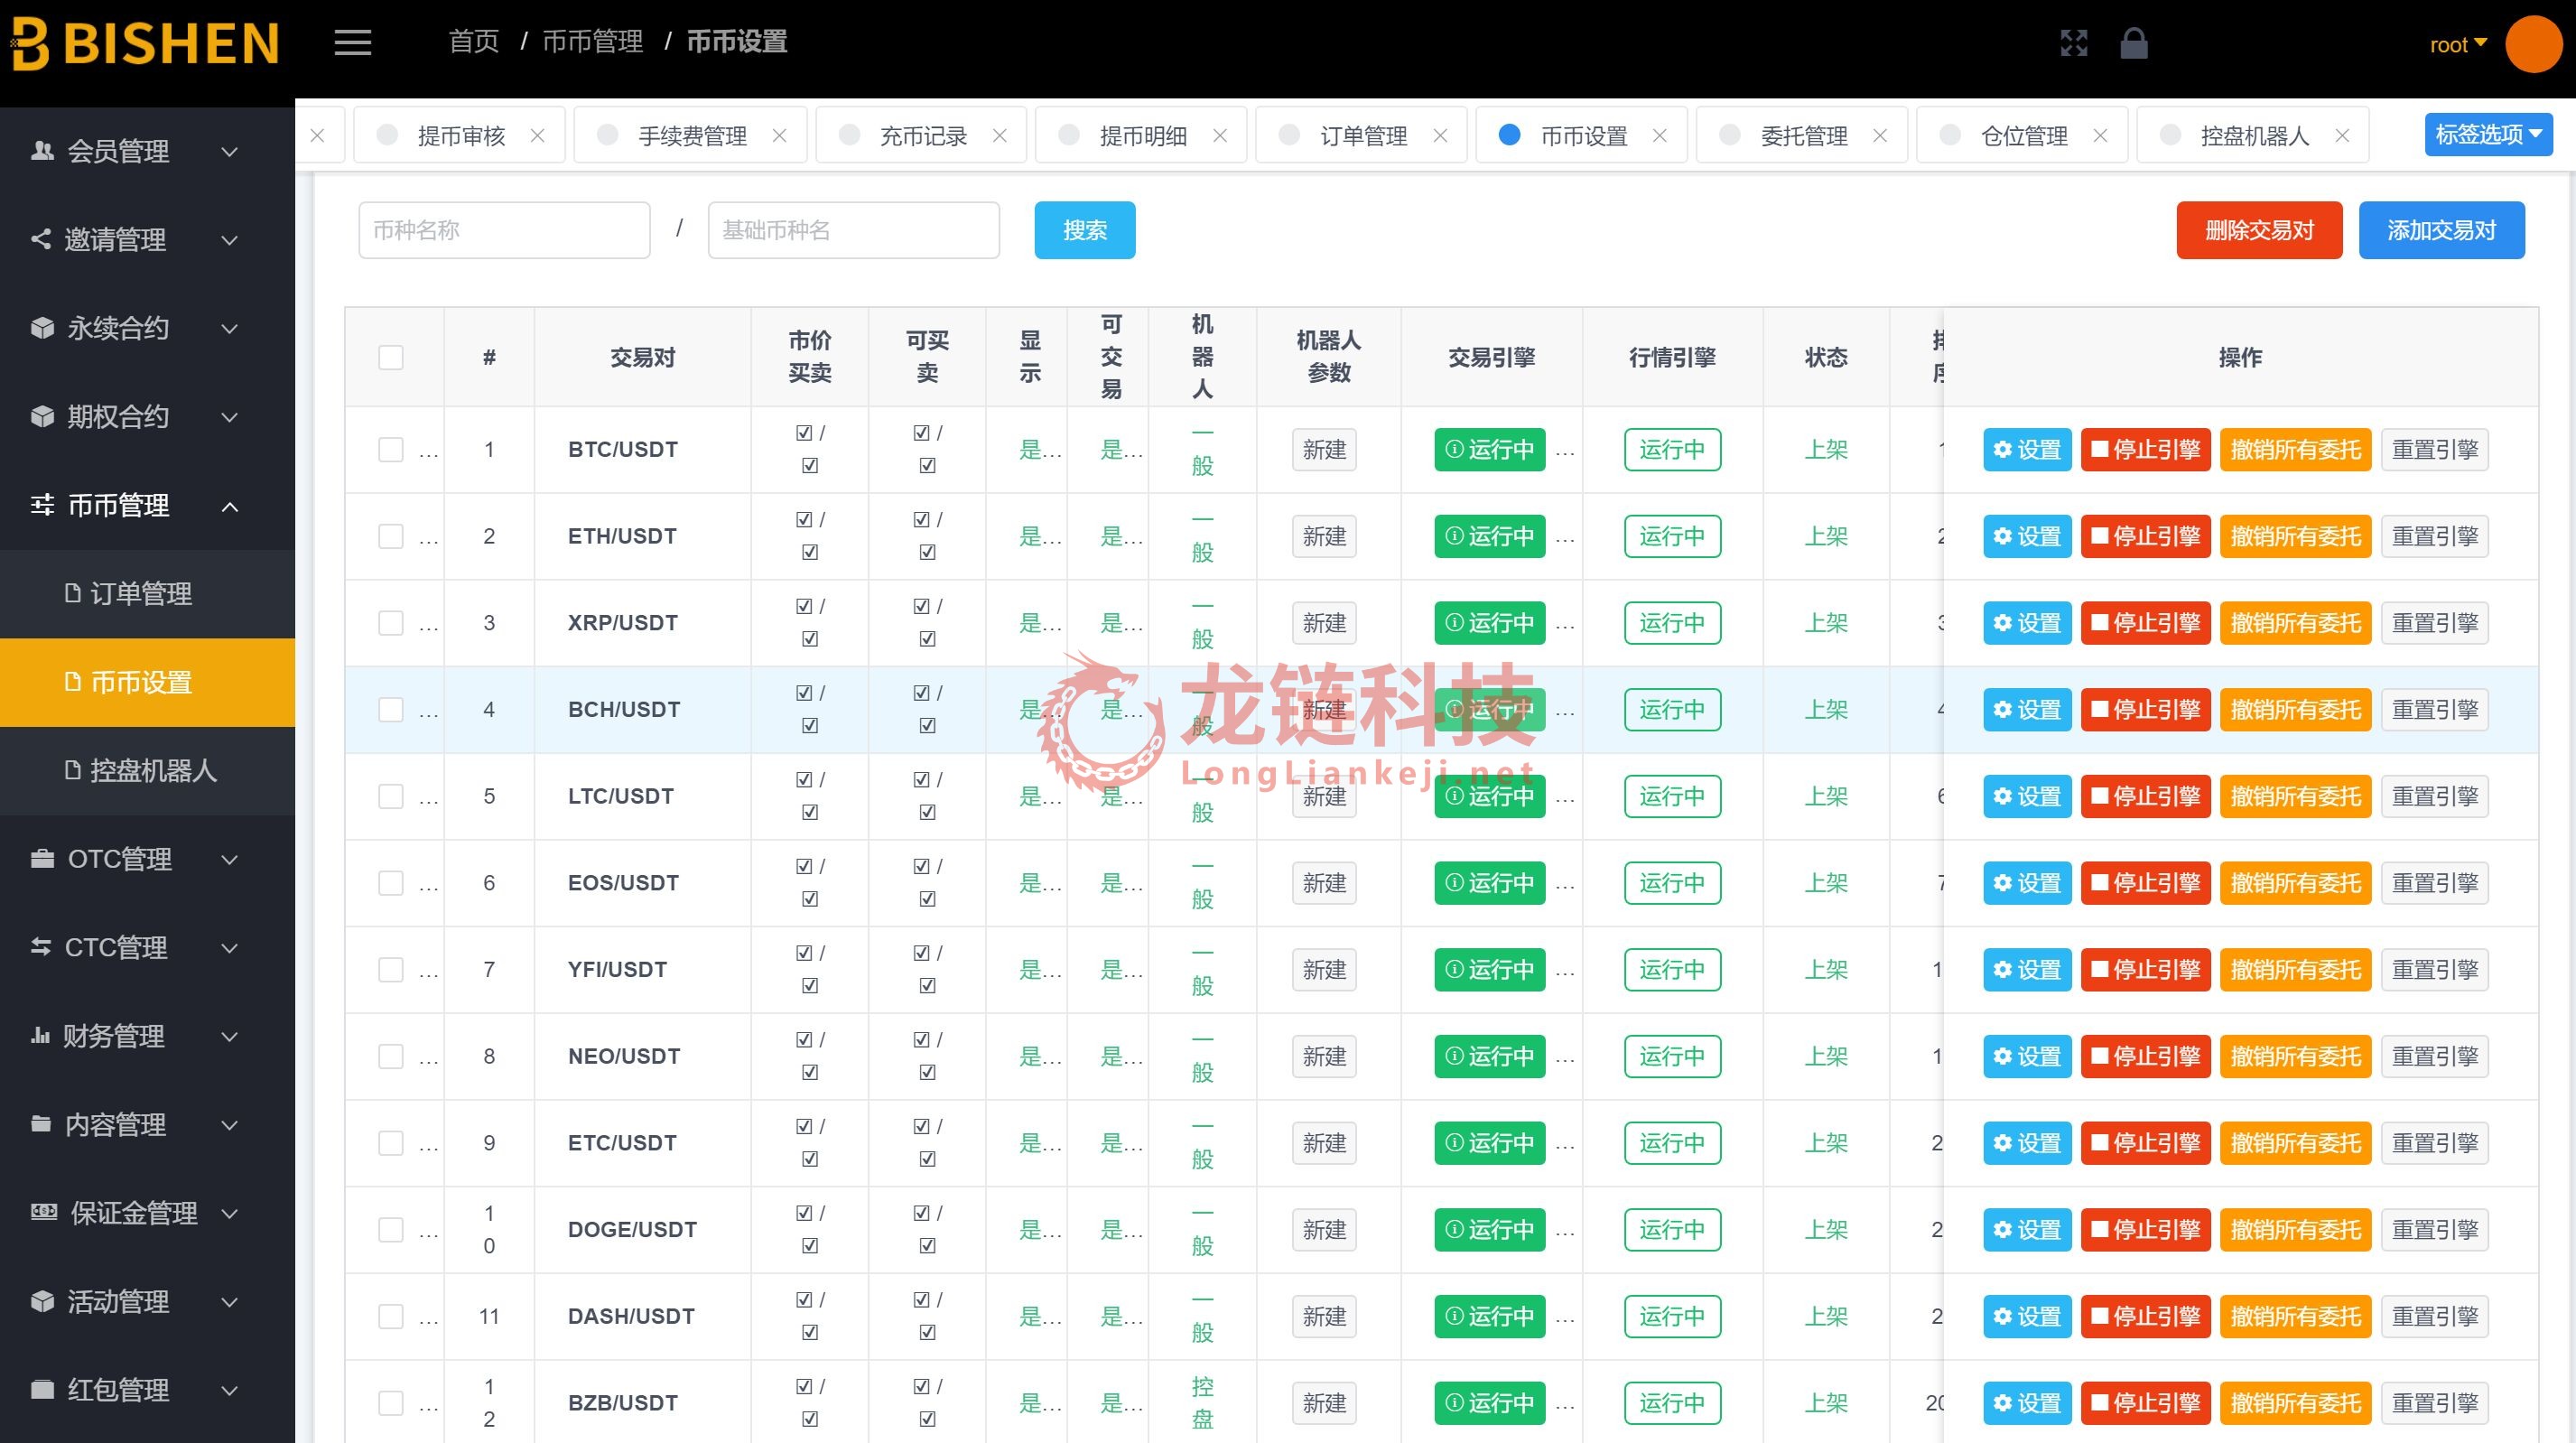Close the 控盘机器人 tab

pyautogui.click(x=2342, y=136)
